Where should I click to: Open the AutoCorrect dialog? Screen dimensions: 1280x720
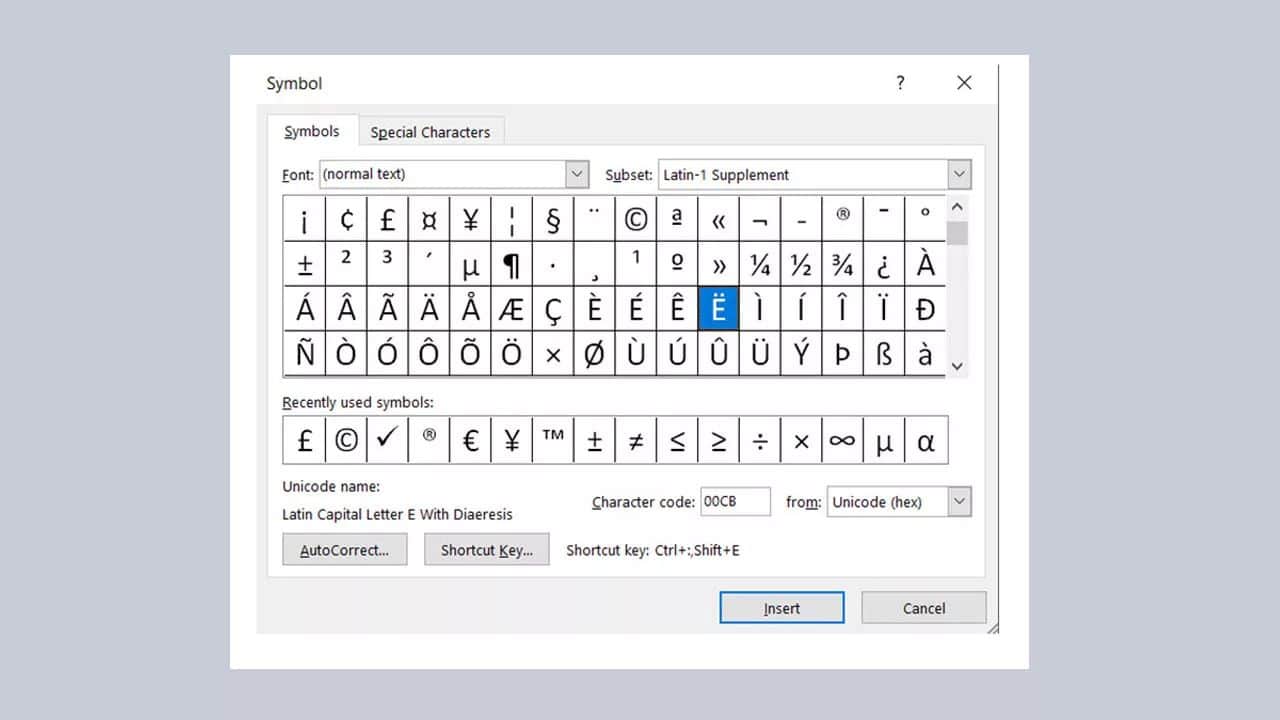[x=344, y=549]
